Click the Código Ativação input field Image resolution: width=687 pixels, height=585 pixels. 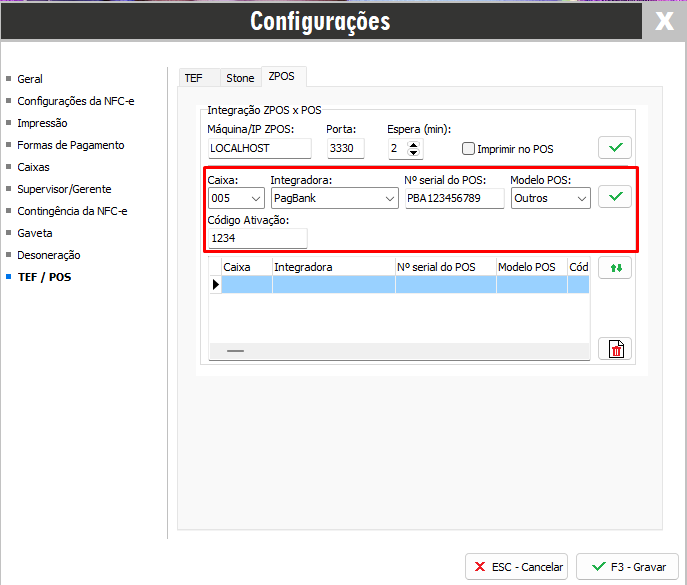[257, 238]
